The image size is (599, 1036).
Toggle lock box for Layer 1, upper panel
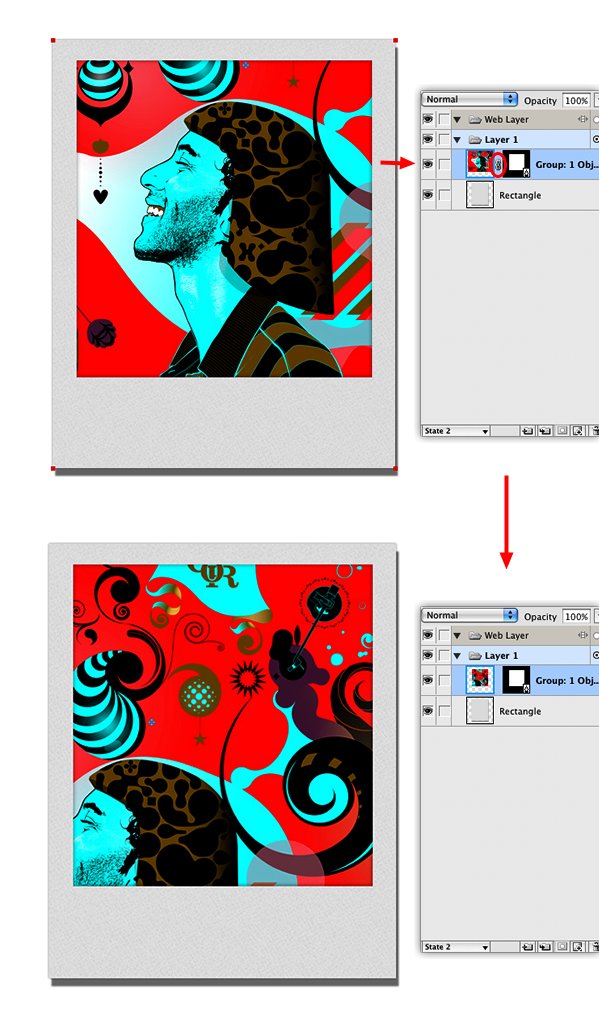[444, 139]
